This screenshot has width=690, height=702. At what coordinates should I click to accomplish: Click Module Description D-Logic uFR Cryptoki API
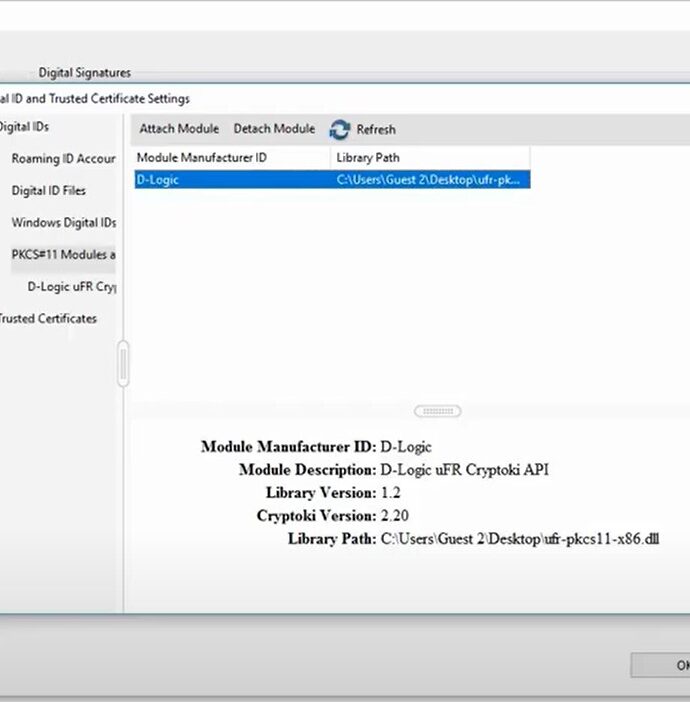(464, 470)
